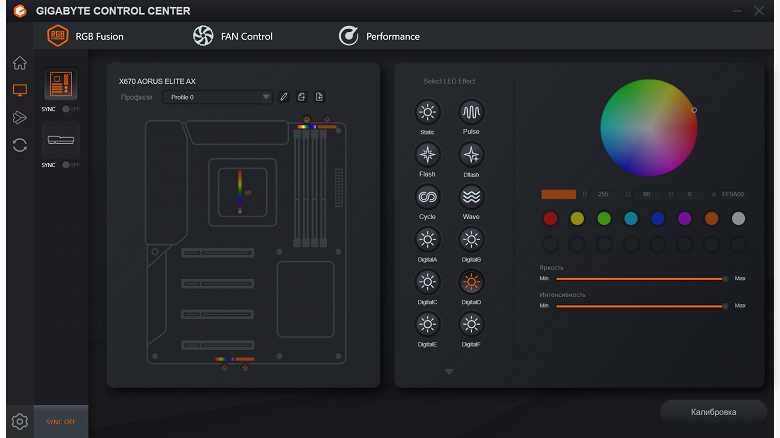
Task: Select the graphics card device thumbnail
Action: pos(61,140)
